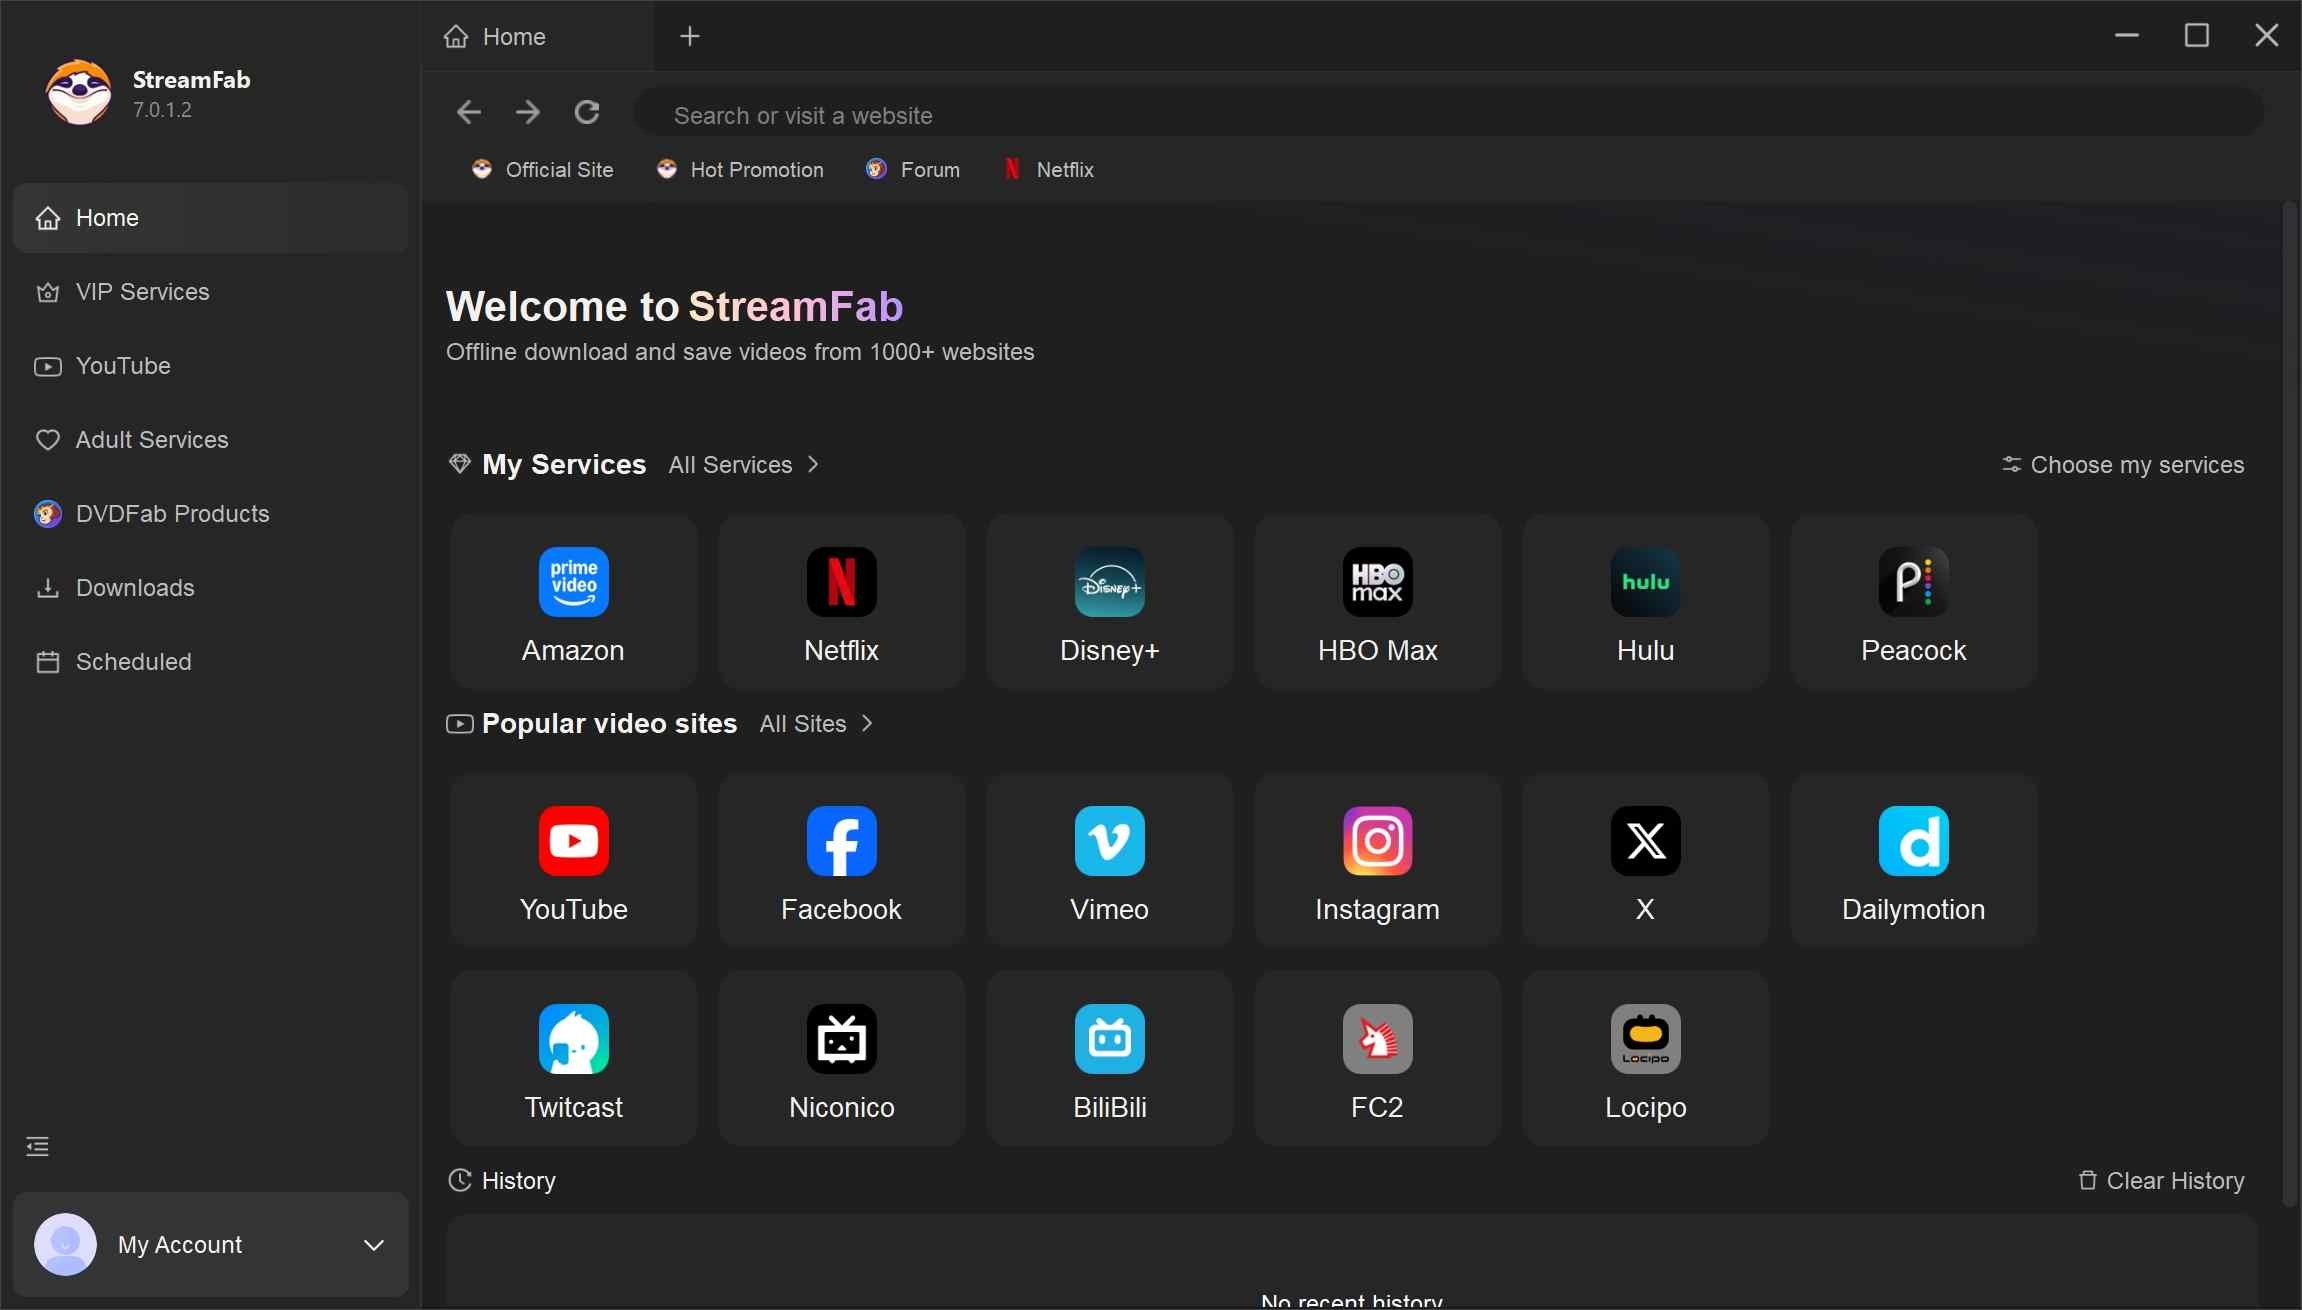Select the BiliBili site tile
Image resolution: width=2302 pixels, height=1310 pixels.
click(1109, 1058)
